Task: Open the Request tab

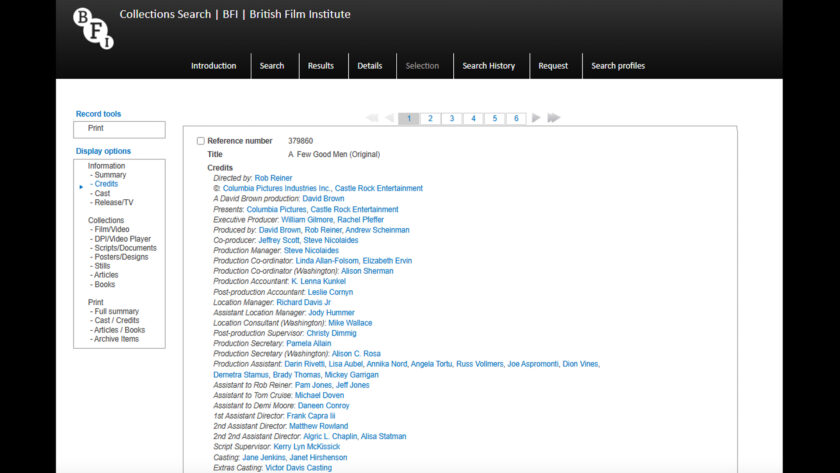Action: (x=553, y=66)
